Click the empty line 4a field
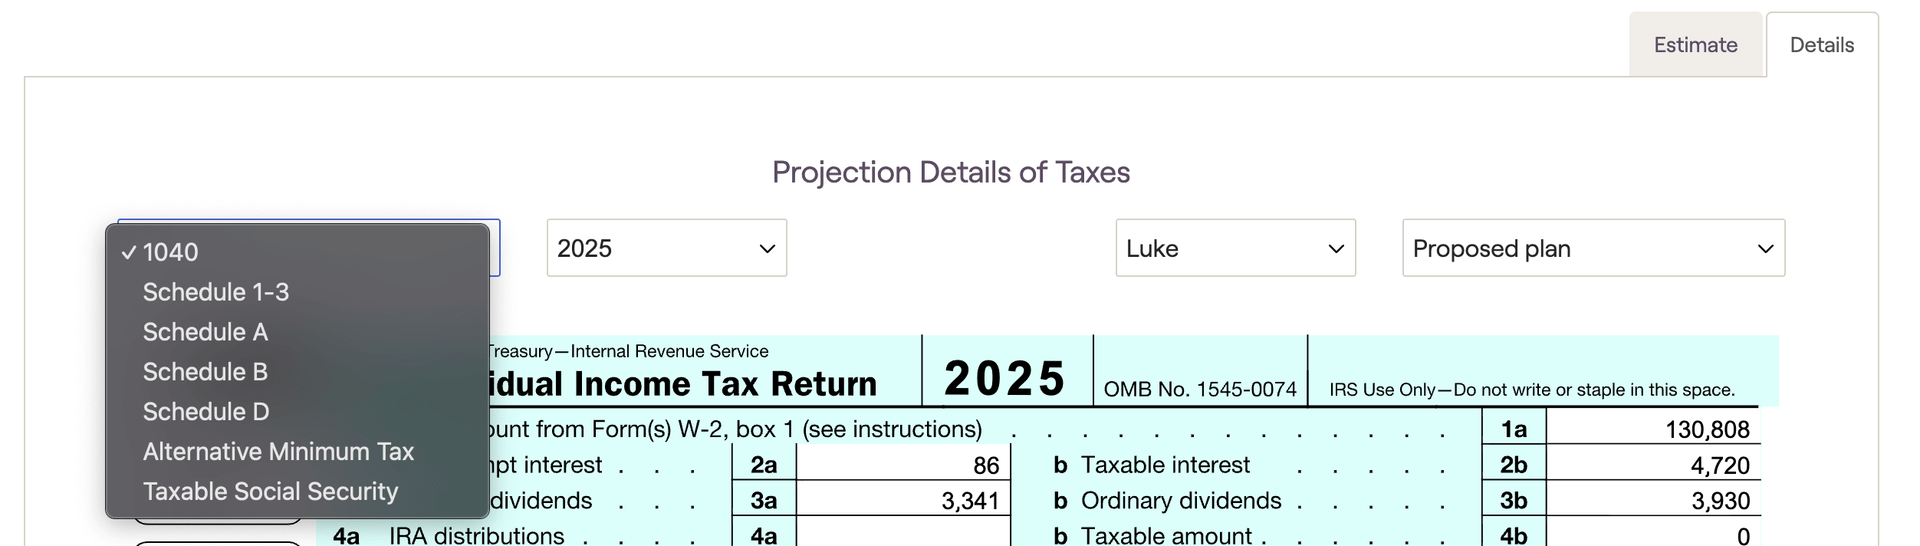The height and width of the screenshot is (546, 1920). [903, 534]
